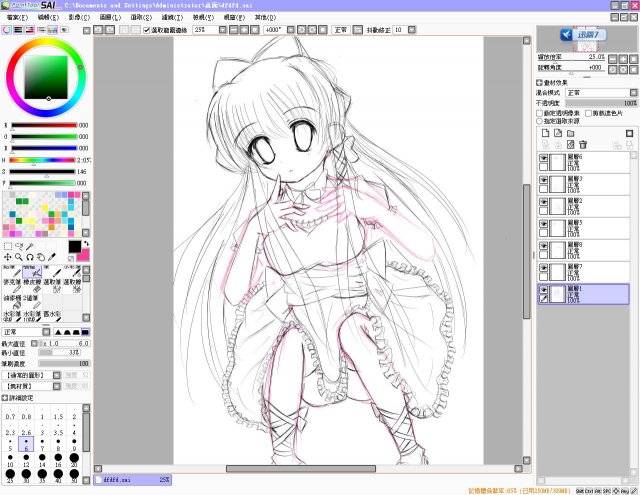The width and height of the screenshot is (640, 495).
Task: Toggle the selection edge display checkbox
Action: coord(147,30)
